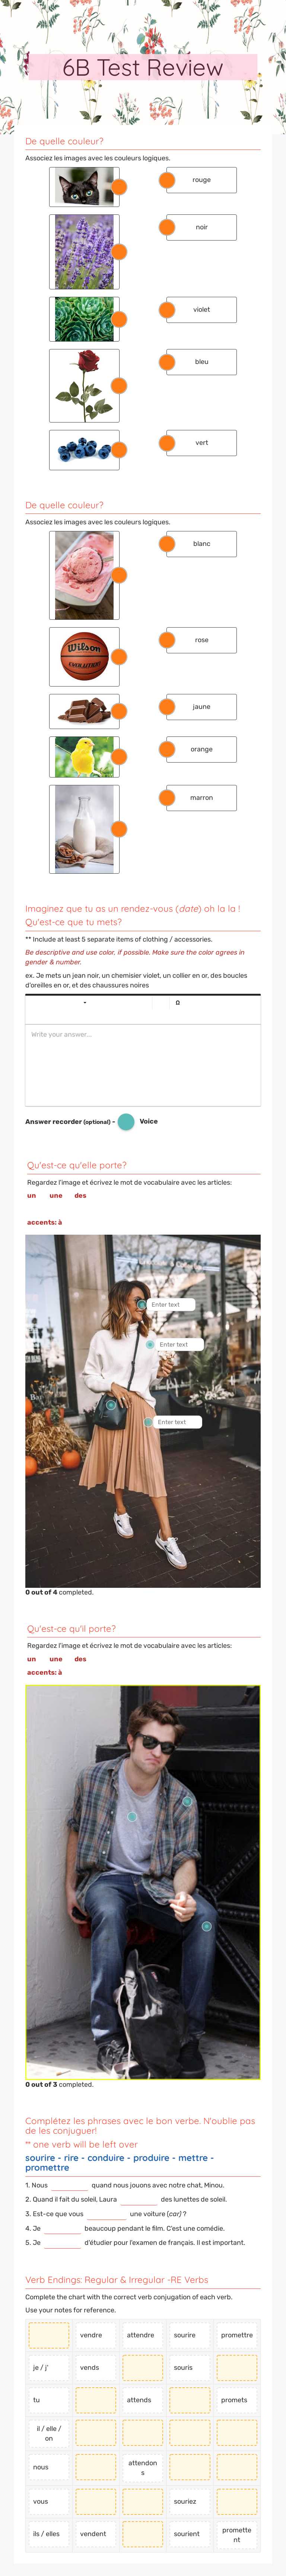Click the orange dot beside the 'violet' box

coord(167,310)
